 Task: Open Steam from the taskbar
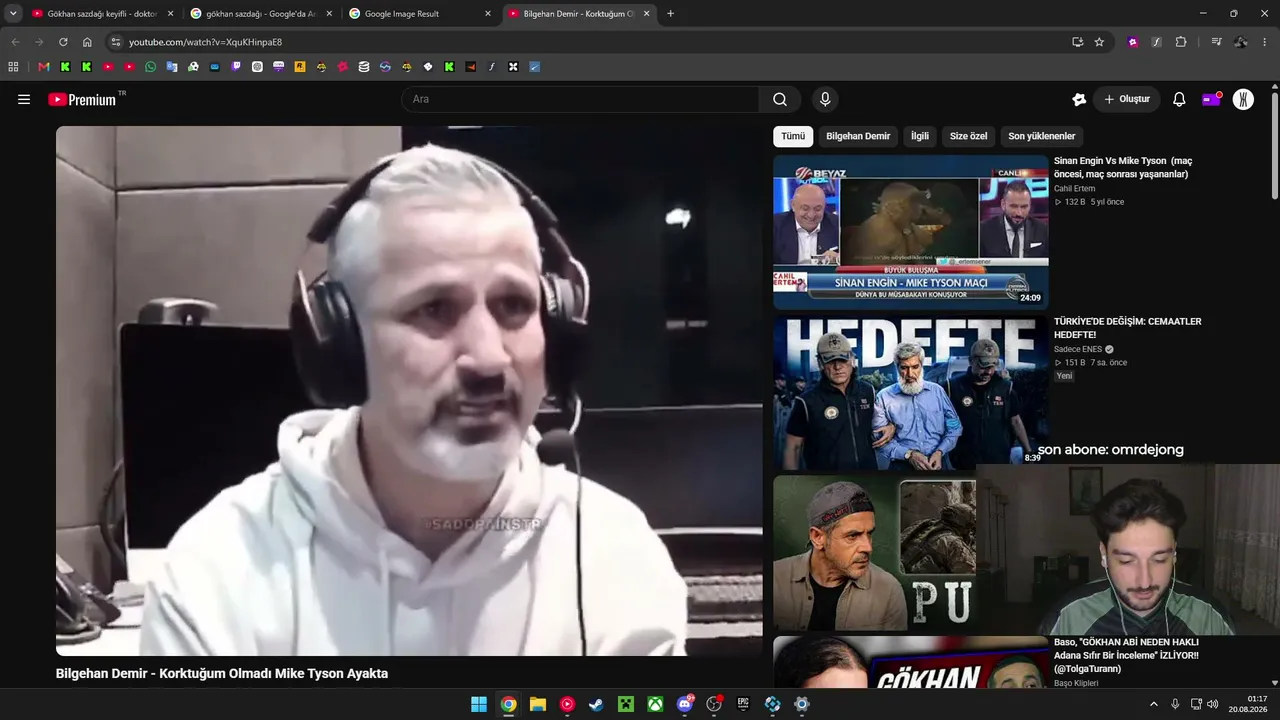[596, 704]
